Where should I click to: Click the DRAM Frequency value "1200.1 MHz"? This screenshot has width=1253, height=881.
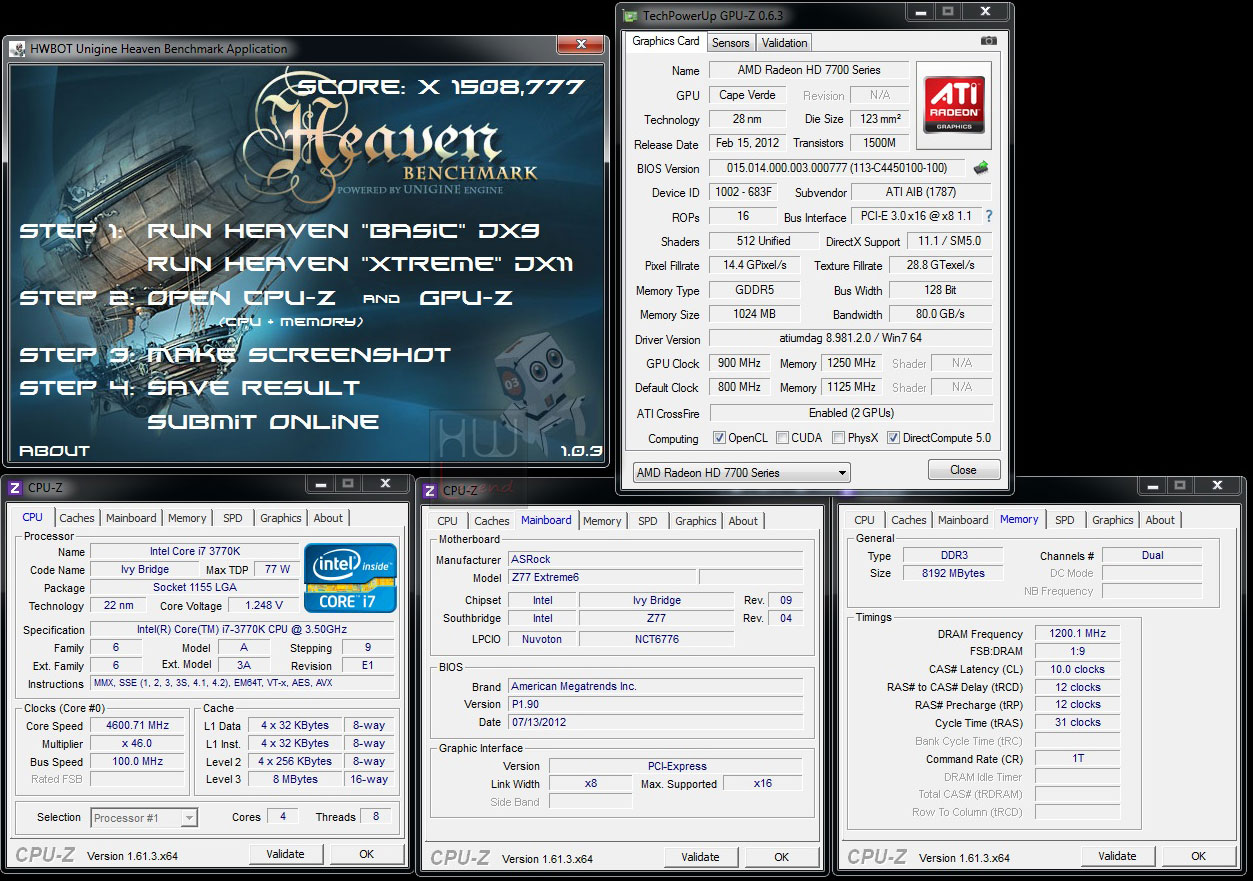[1077, 634]
